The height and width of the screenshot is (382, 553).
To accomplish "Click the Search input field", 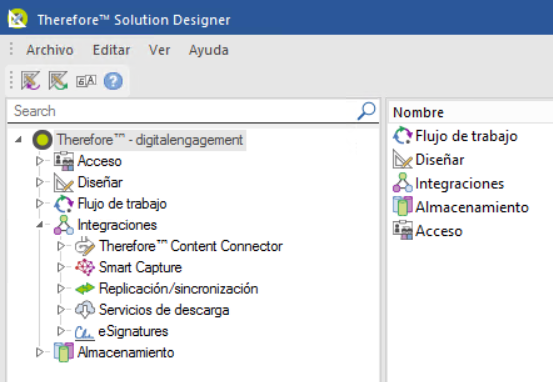I will point(182,111).
